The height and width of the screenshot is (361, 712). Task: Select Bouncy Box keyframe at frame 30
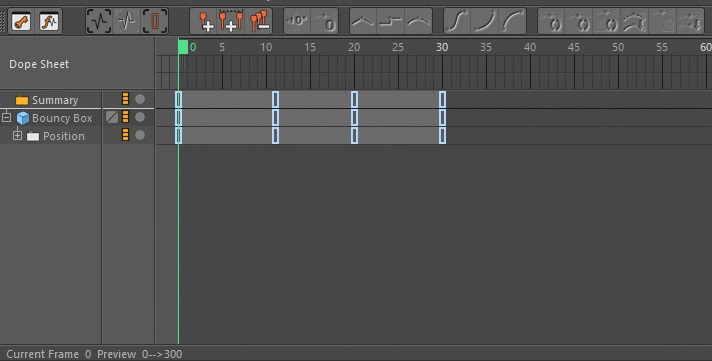(442, 118)
